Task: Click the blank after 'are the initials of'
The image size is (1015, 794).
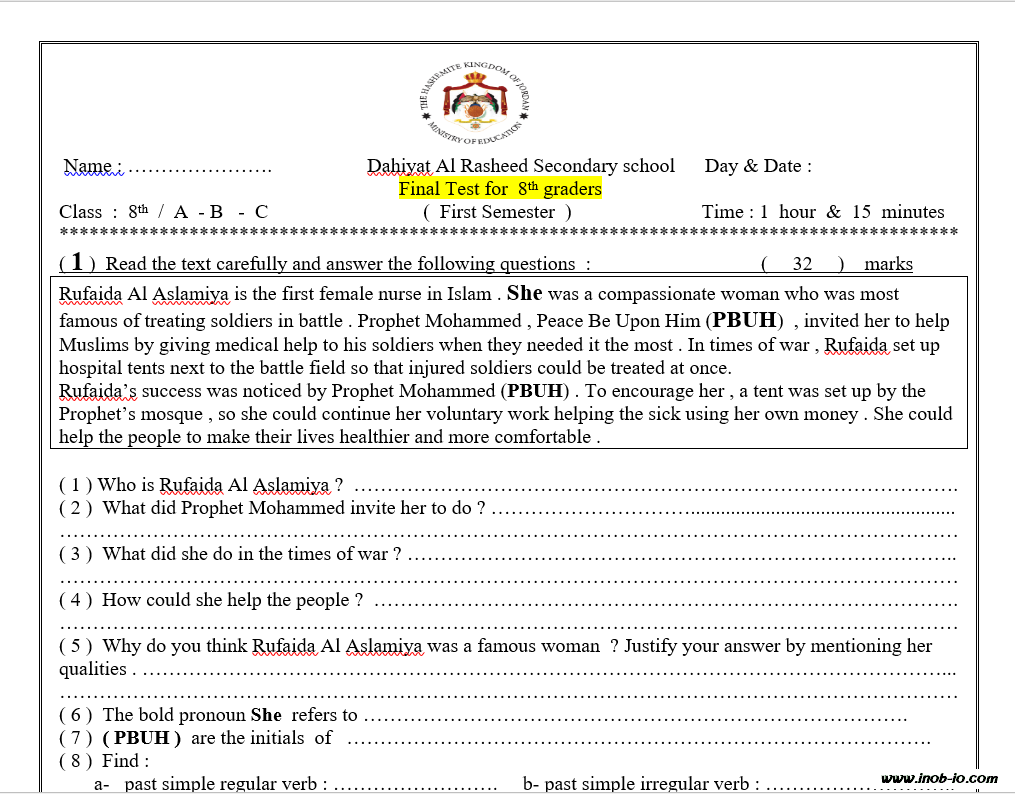Action: 638,739
